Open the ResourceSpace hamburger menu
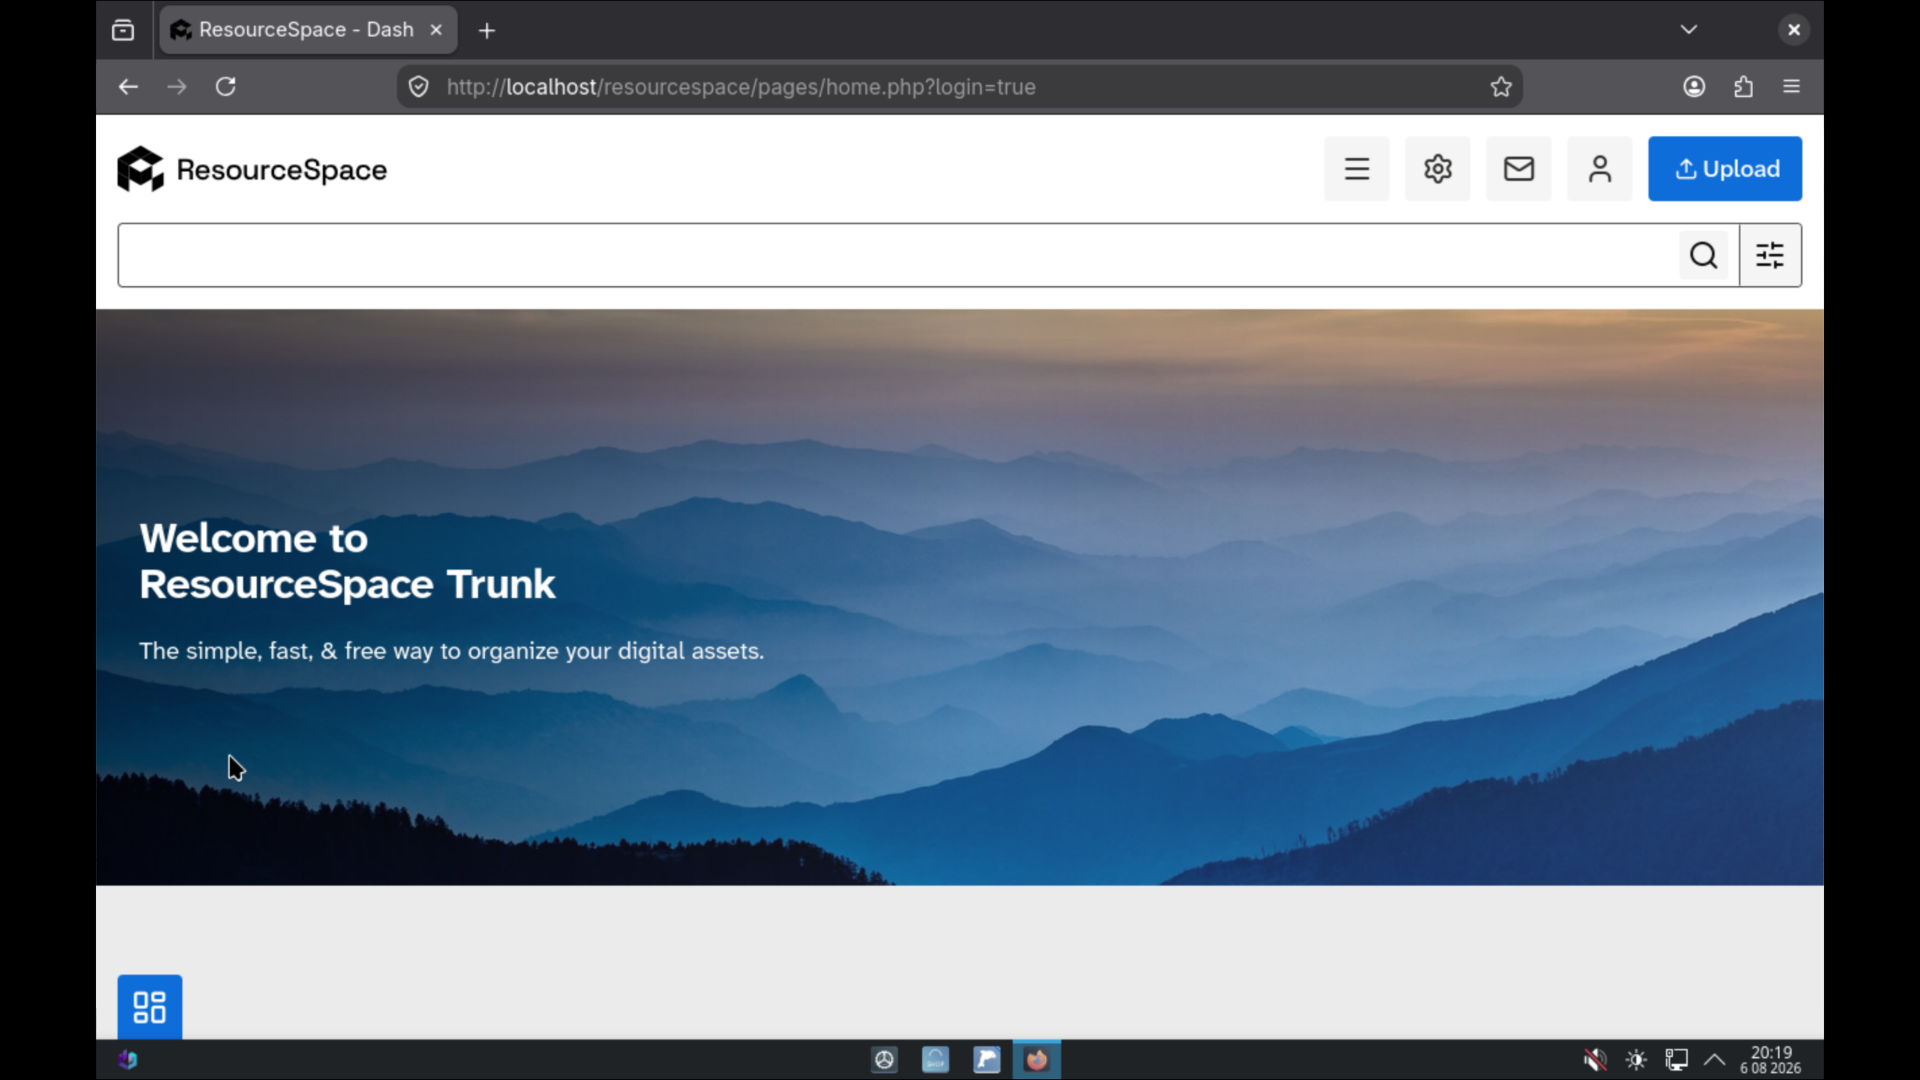 tap(1356, 169)
